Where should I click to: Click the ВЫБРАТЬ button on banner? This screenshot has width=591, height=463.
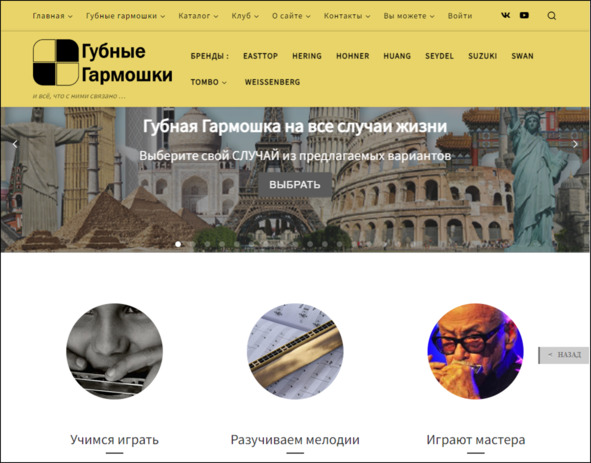pyautogui.click(x=295, y=185)
